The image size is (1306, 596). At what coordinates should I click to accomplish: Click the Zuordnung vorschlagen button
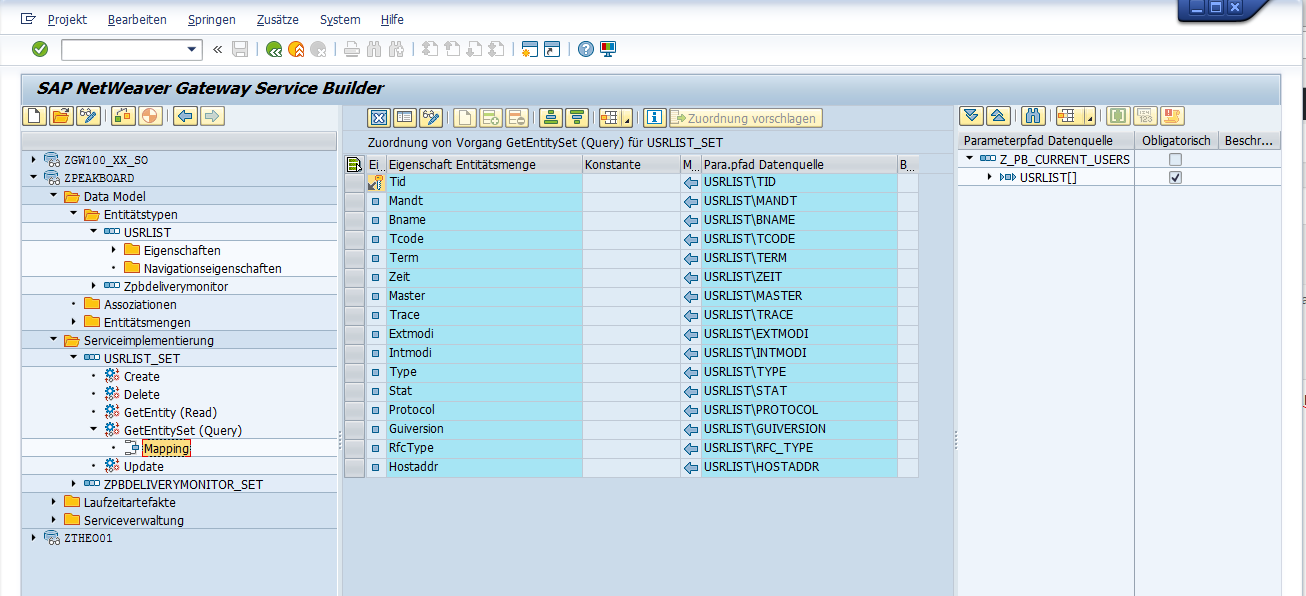pos(745,118)
